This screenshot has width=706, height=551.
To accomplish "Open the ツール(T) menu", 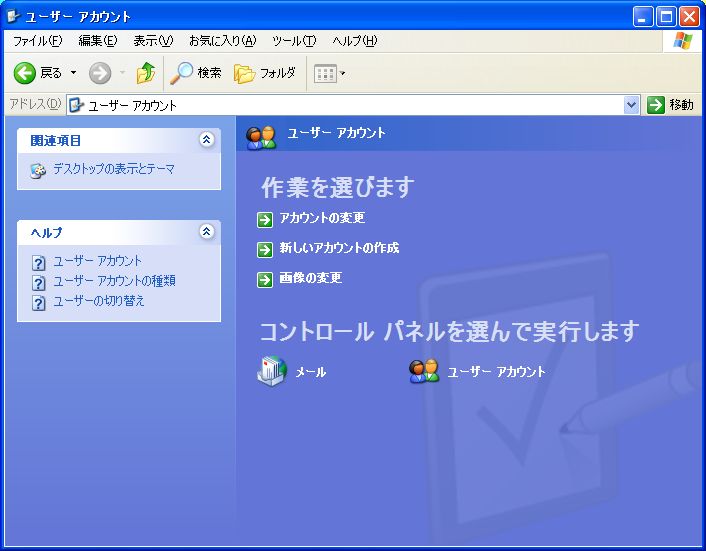I will coord(294,41).
